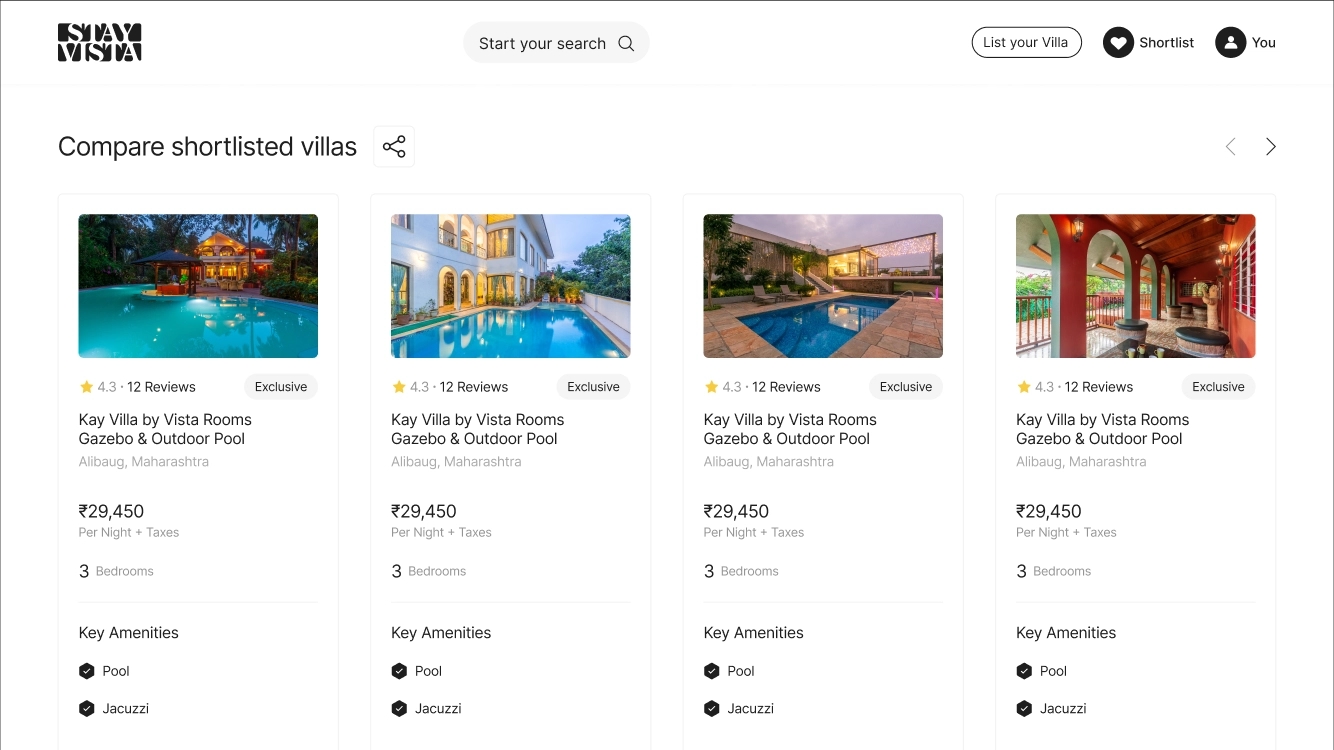Screen dimensions: 1334x750
Task: Go to next villas with right arrow
Action: (x=1270, y=147)
